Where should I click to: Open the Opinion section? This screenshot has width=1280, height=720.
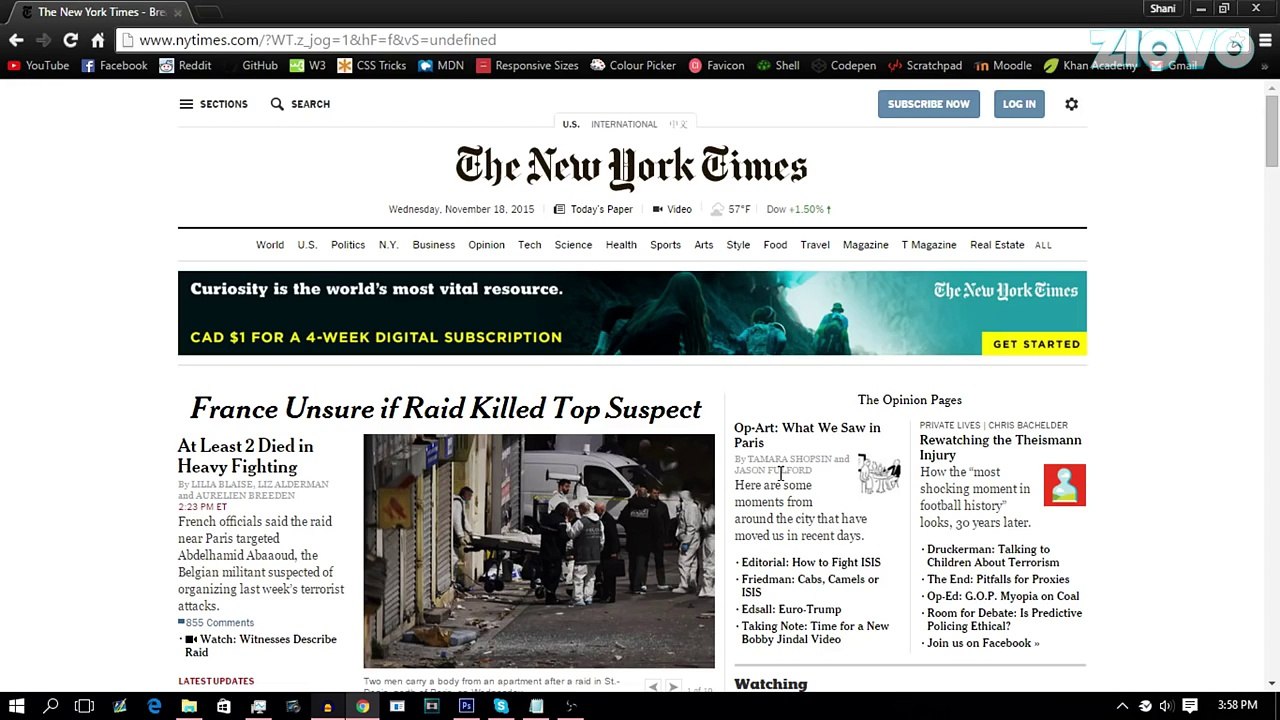[x=487, y=245]
